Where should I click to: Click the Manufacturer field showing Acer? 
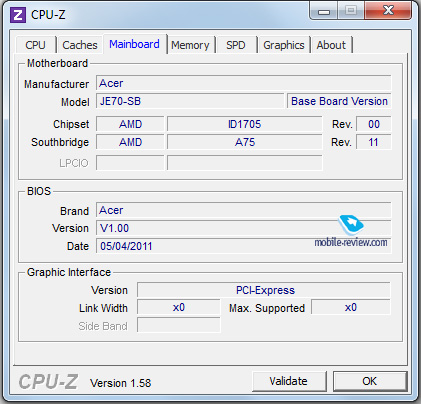tap(244, 83)
